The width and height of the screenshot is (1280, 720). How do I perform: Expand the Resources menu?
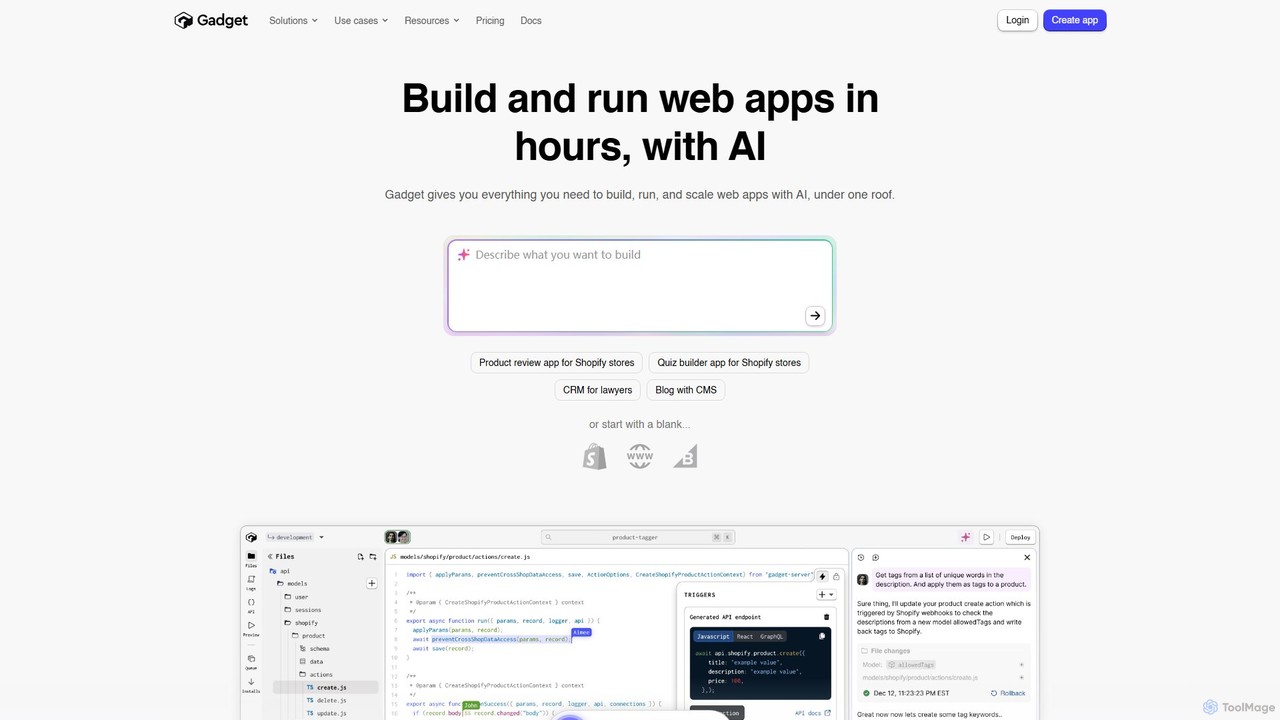pyautogui.click(x=432, y=20)
